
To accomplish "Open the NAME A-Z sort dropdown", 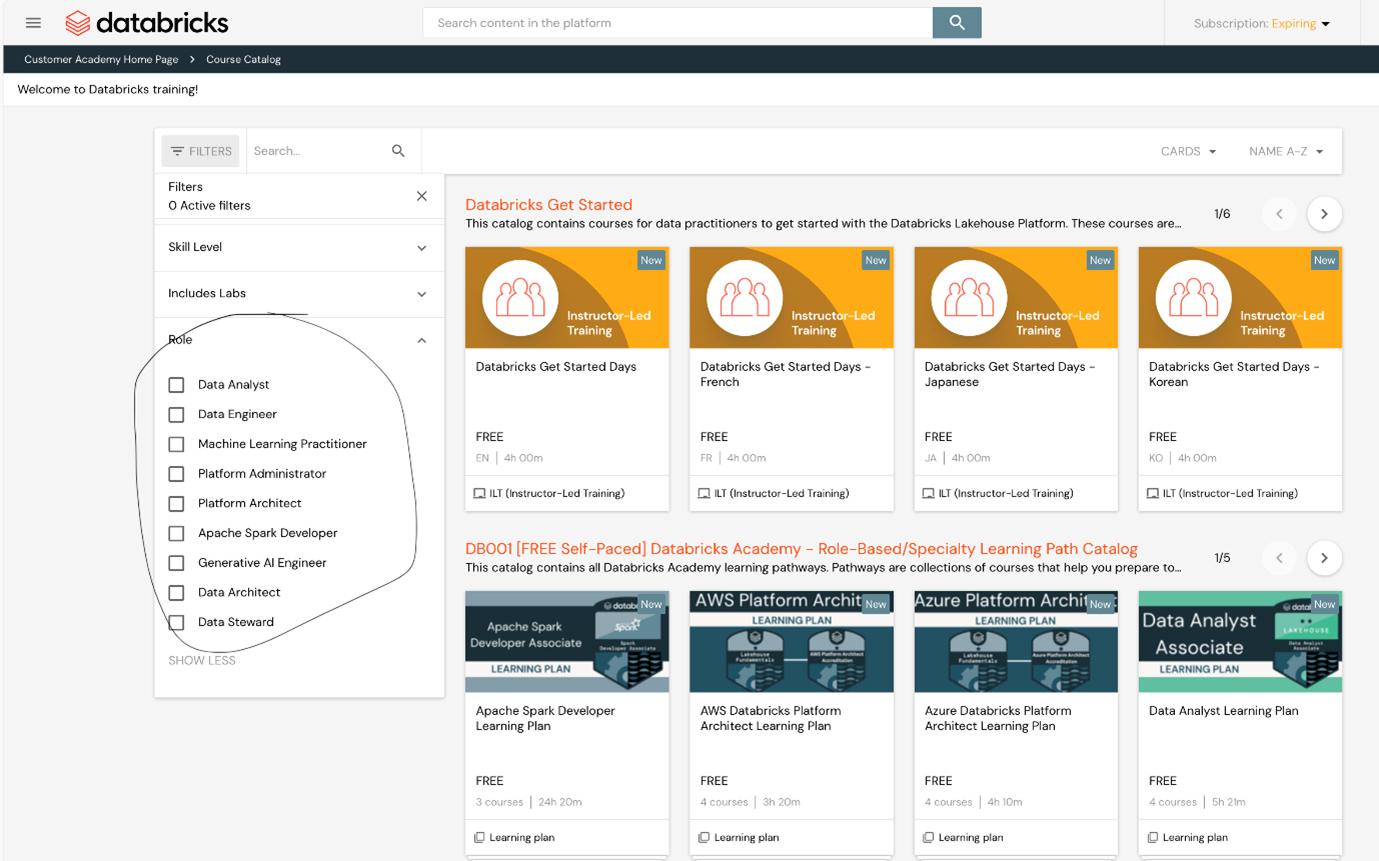I will point(1286,152).
